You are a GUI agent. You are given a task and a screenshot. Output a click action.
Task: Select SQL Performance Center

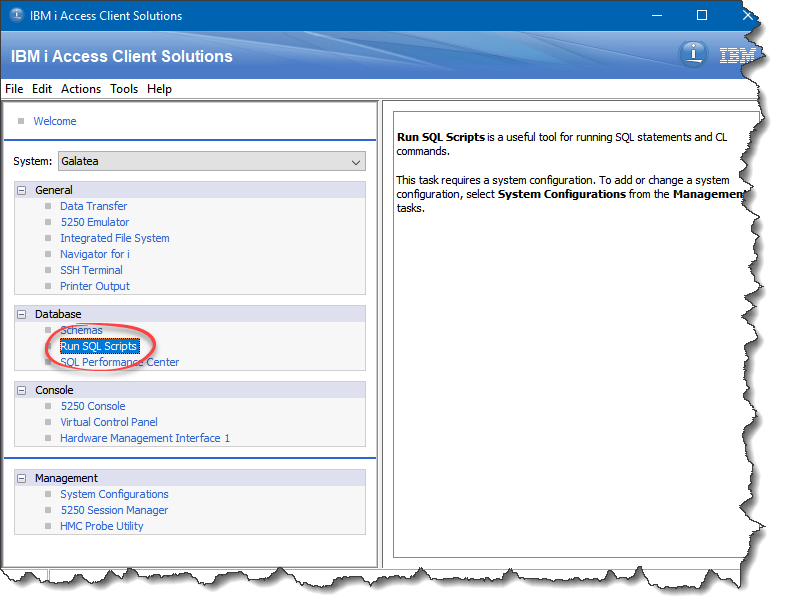point(120,362)
